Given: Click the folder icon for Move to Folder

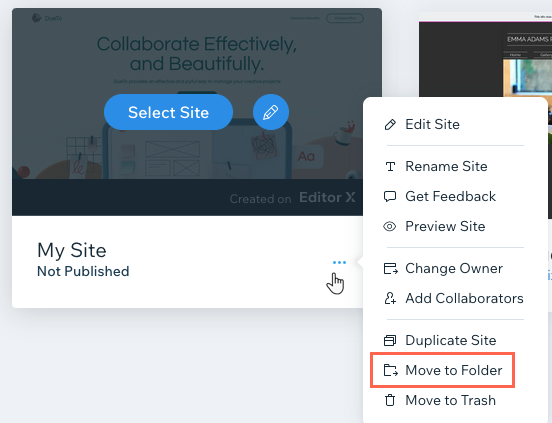Looking at the screenshot, I should [x=390, y=370].
